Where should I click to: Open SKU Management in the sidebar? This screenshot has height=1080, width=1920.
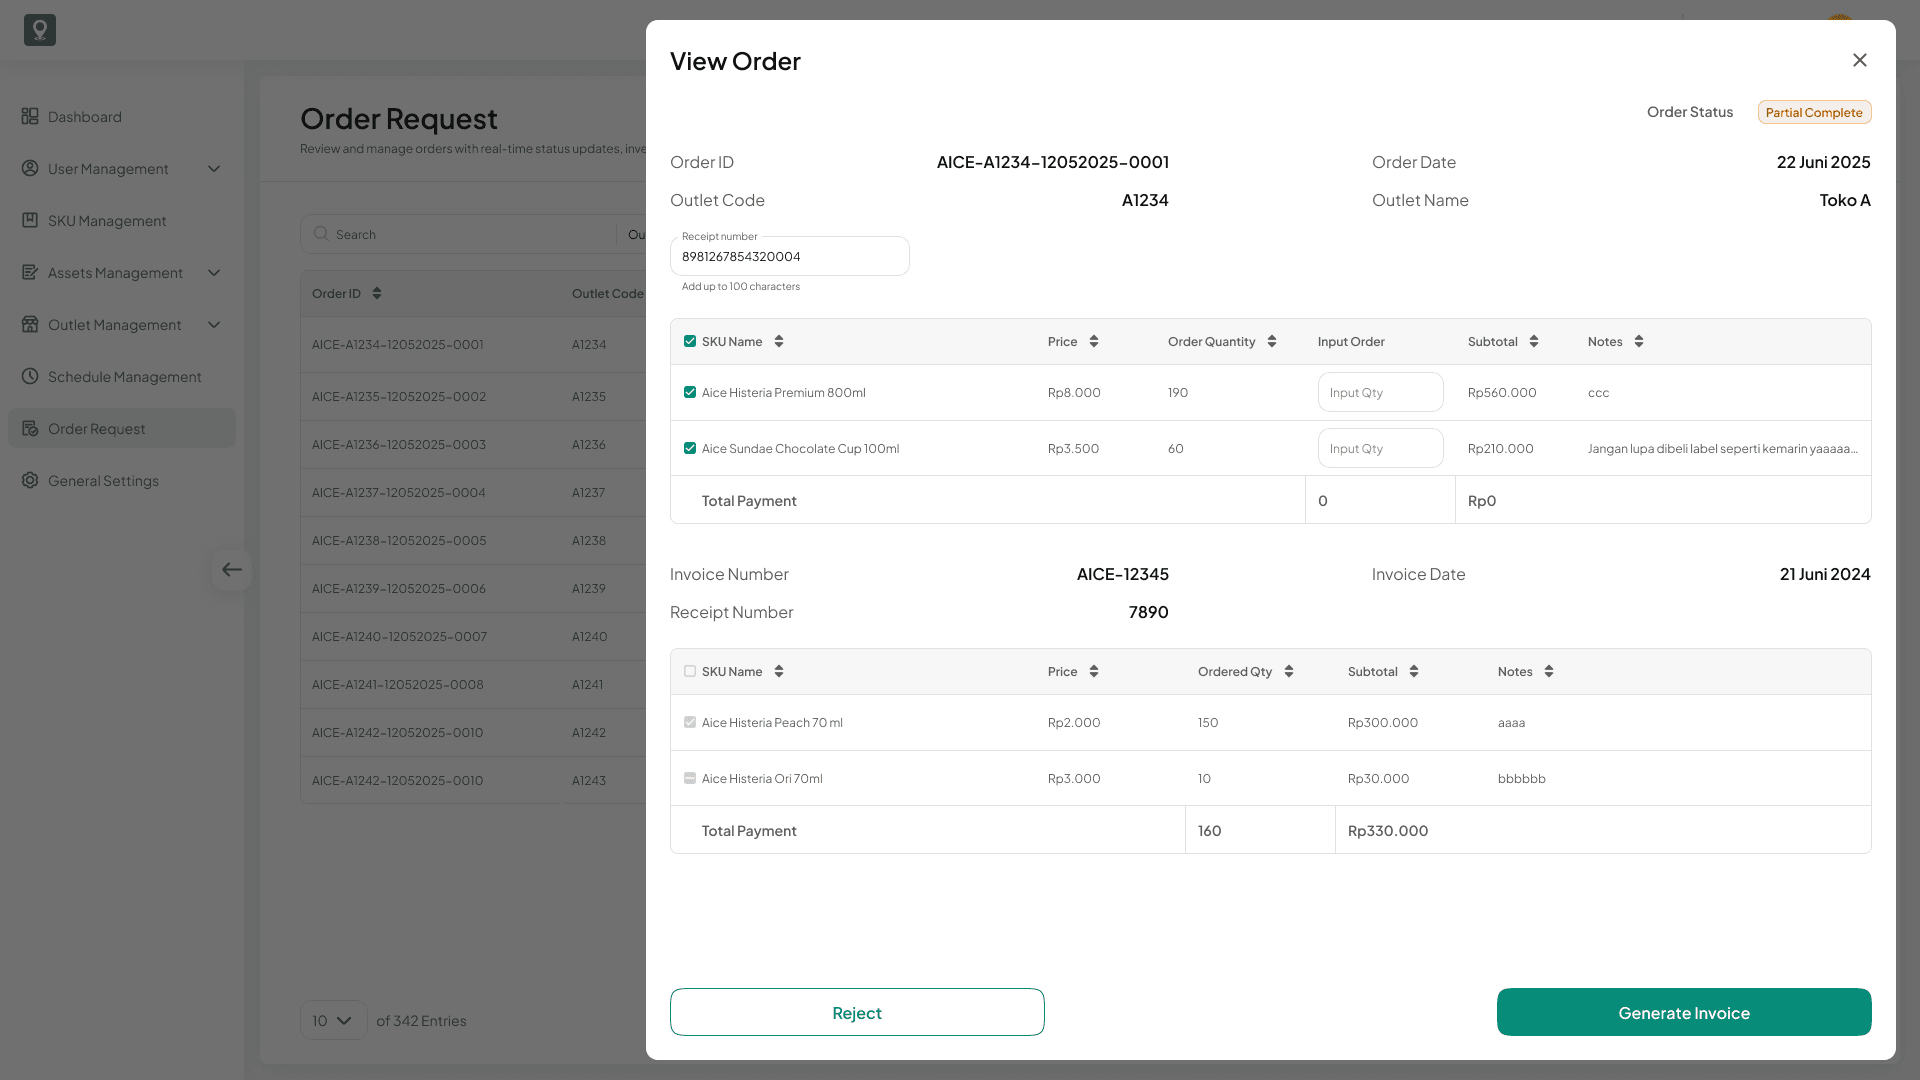pyautogui.click(x=122, y=221)
